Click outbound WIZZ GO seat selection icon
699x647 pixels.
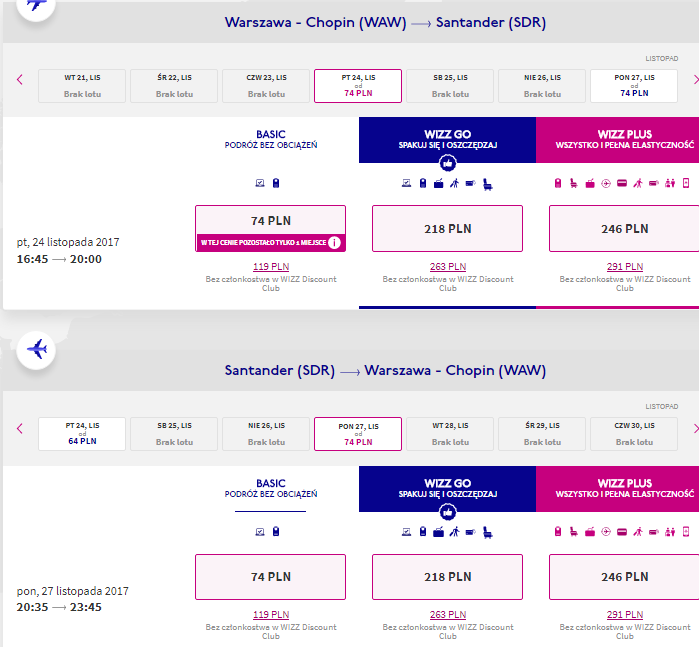coord(488,184)
